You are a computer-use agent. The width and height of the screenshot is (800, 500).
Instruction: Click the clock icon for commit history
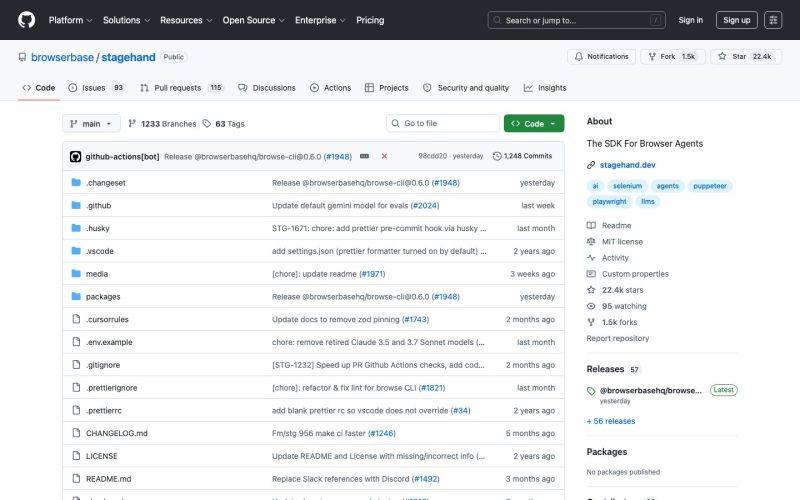(497, 156)
